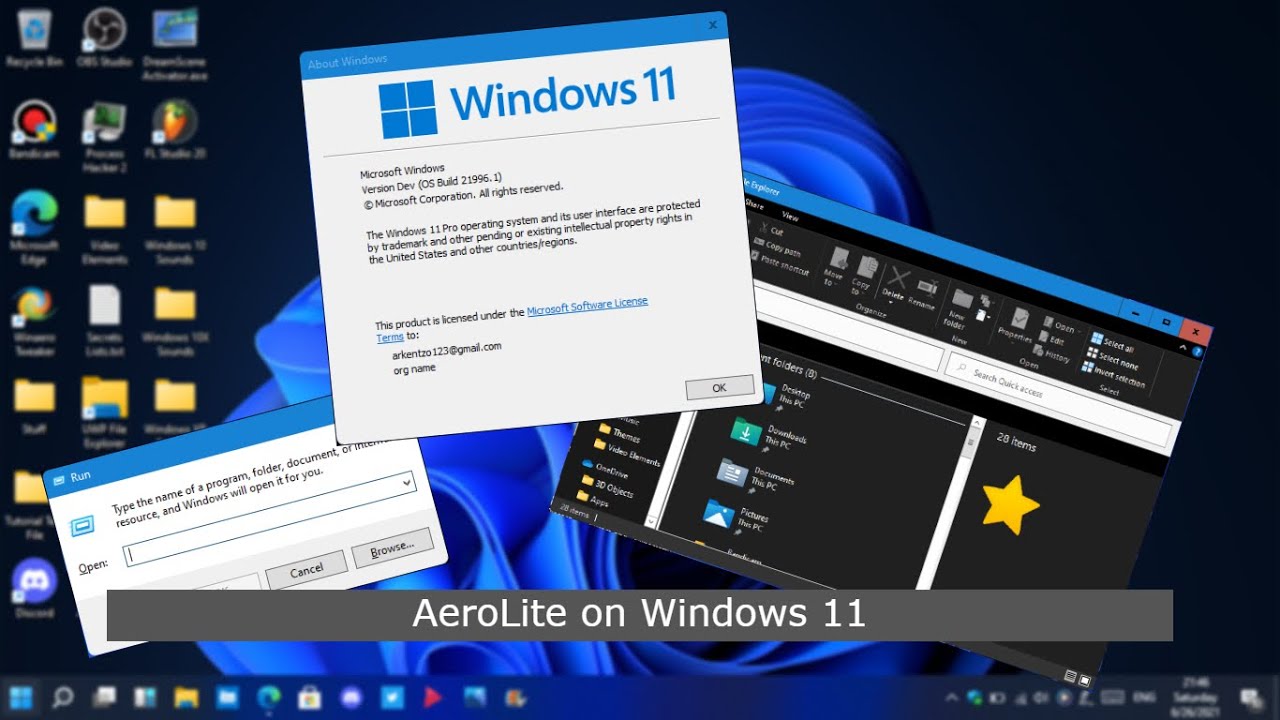Screen dimensions: 1280x720
Task: Select OneDrive in the navigation pane
Action: 604,466
